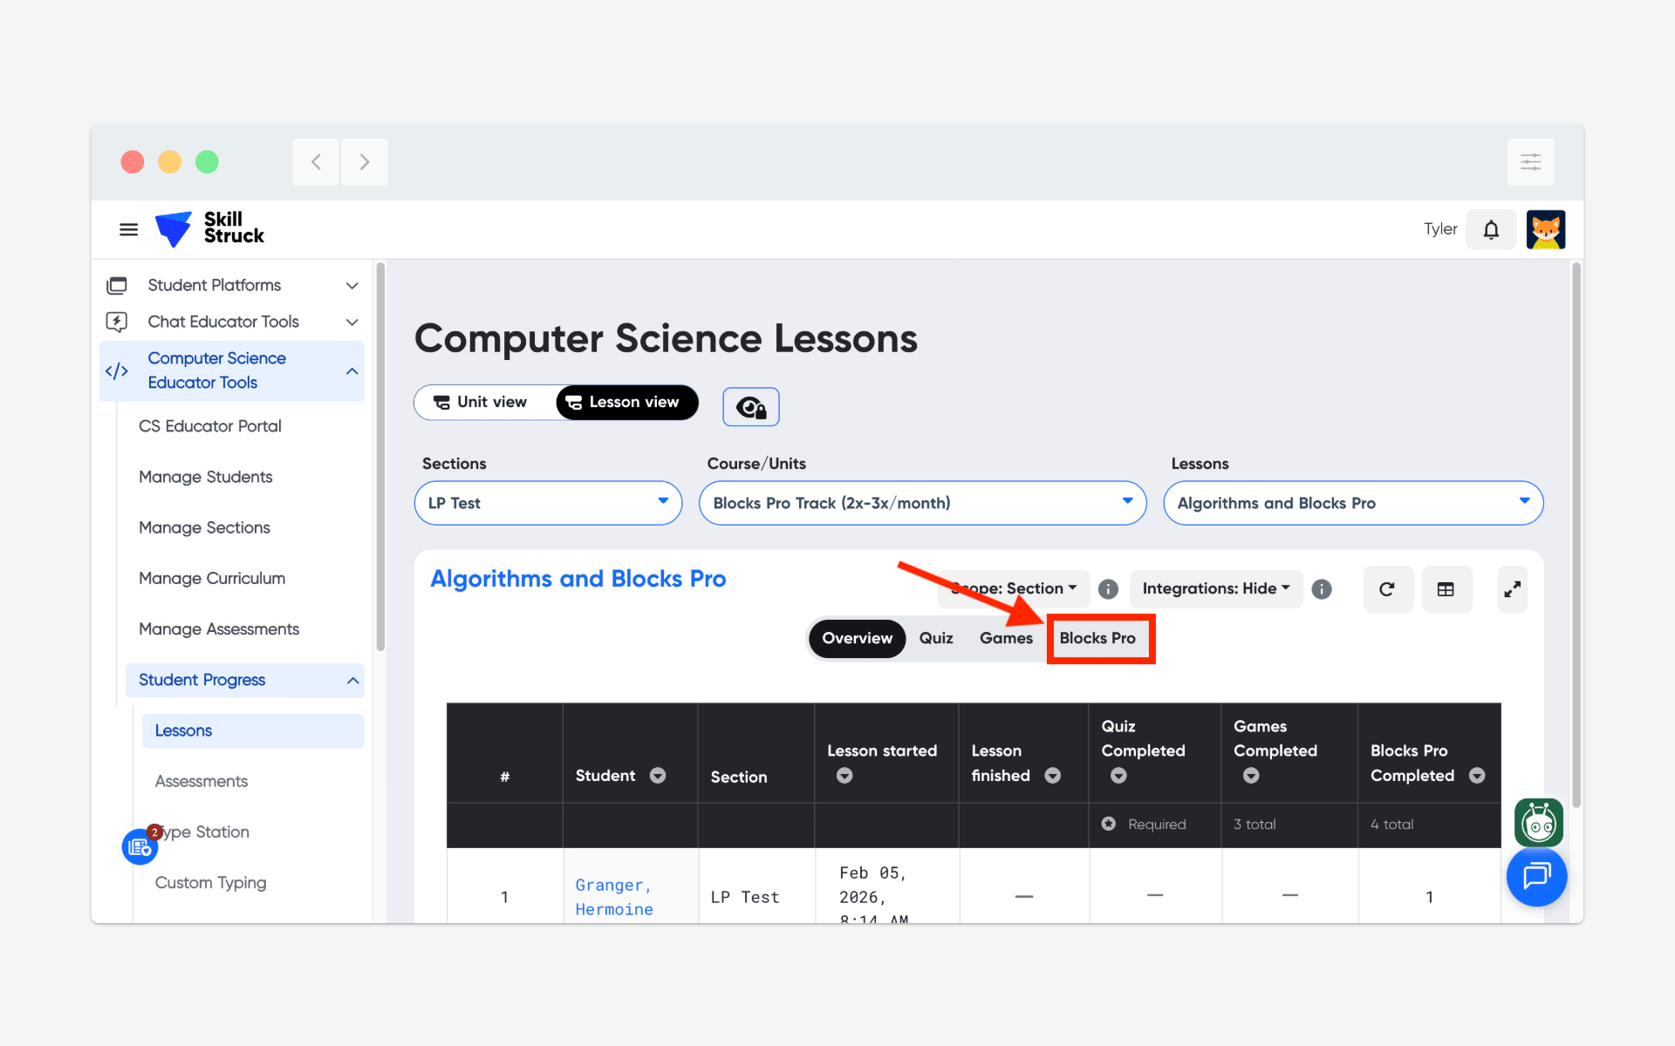The image size is (1675, 1046).
Task: Open the browser settings sliders icon
Action: tap(1530, 161)
